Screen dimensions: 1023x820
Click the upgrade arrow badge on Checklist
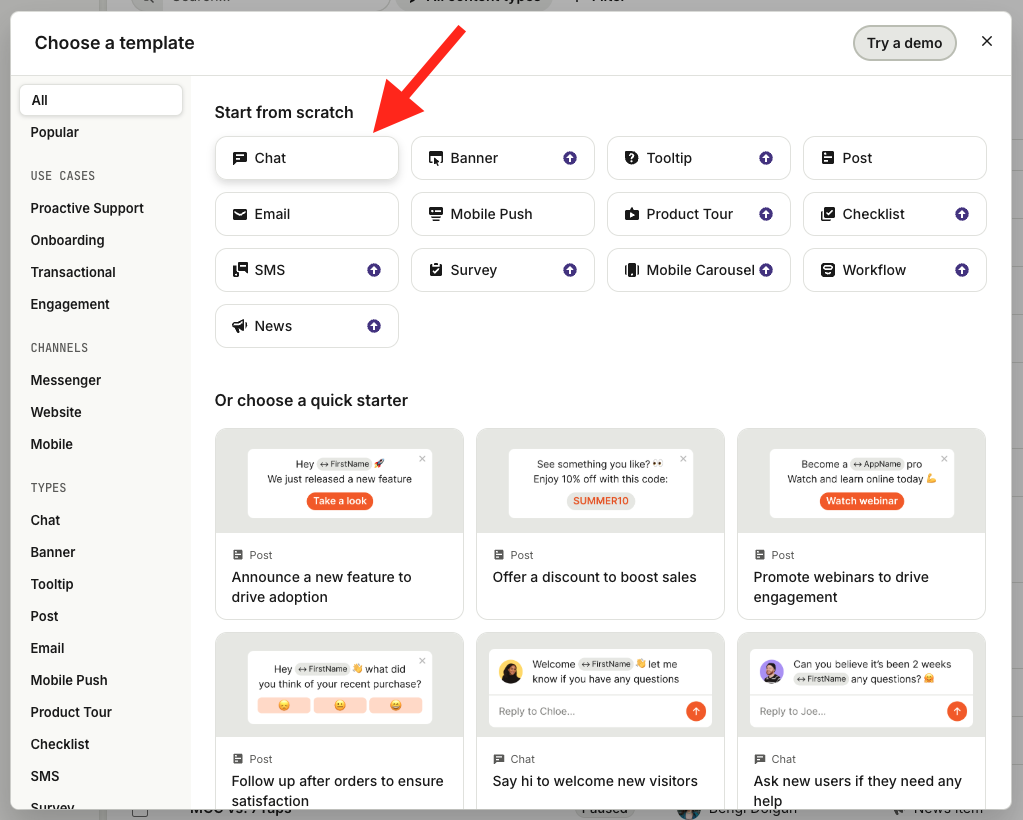click(962, 214)
